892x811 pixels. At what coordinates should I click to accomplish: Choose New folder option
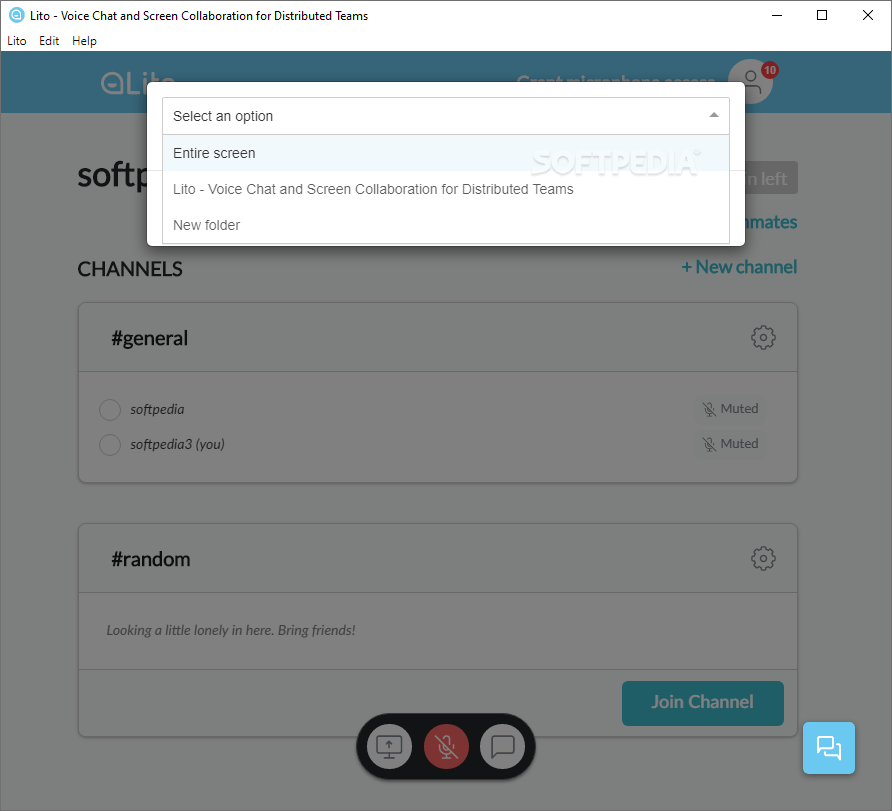click(x=445, y=225)
